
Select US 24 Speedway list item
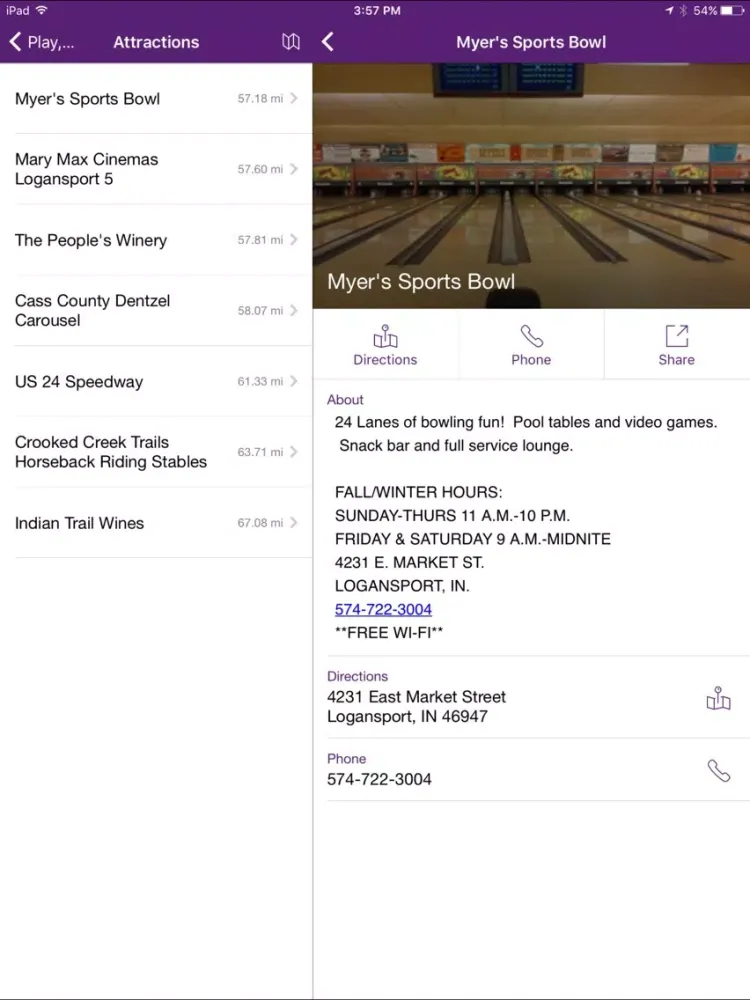click(x=156, y=381)
